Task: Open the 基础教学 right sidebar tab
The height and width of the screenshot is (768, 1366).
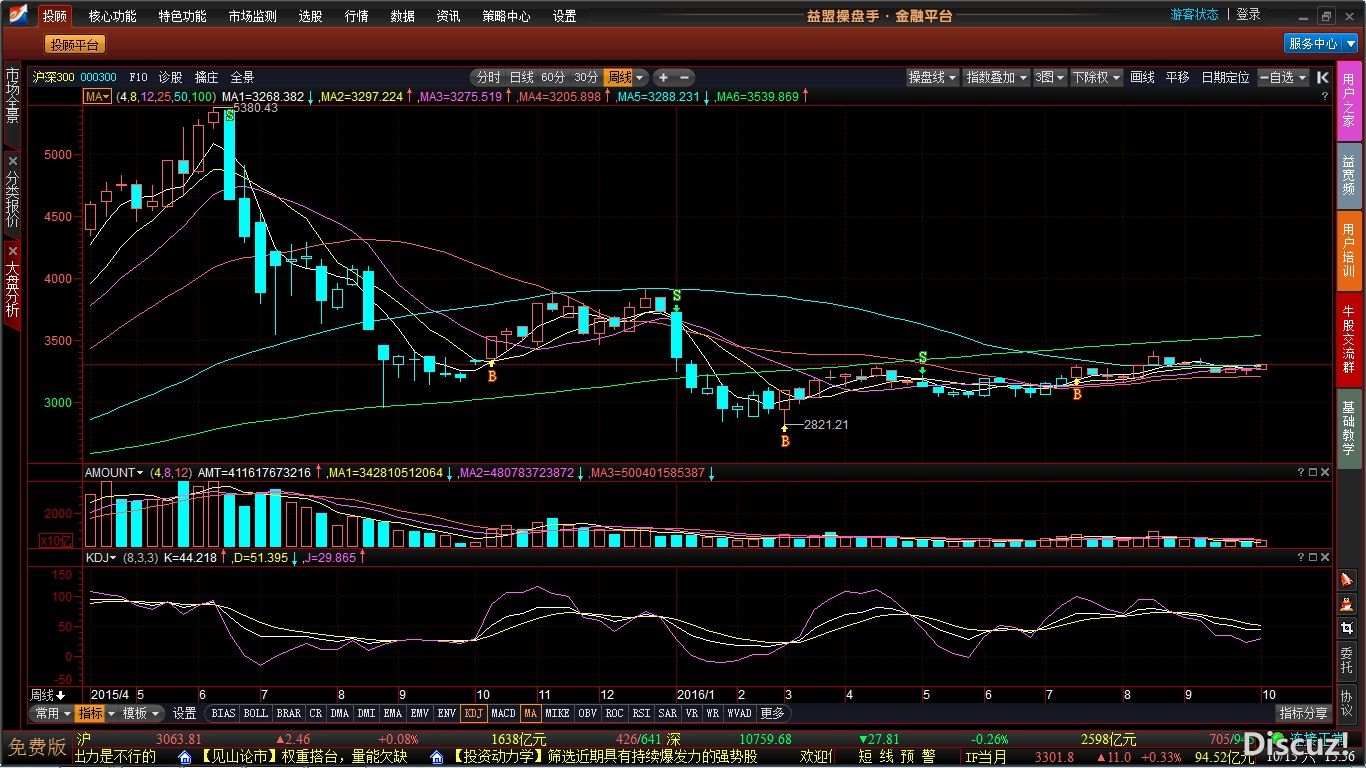Action: coord(1348,429)
